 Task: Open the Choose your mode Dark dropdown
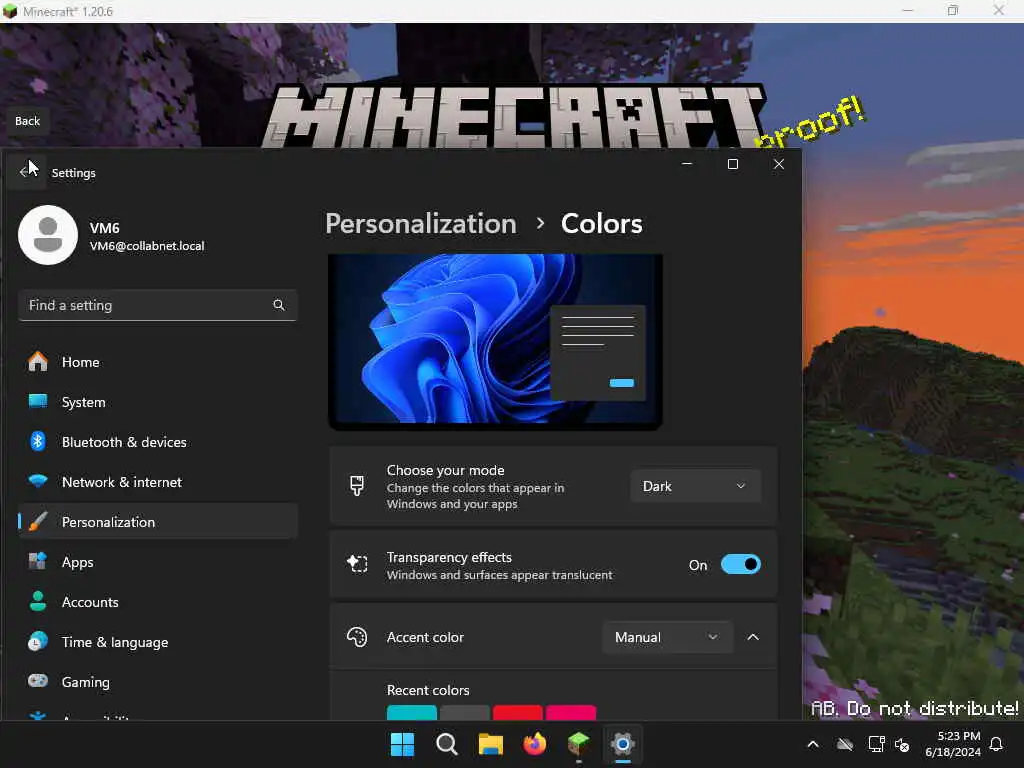click(x=696, y=486)
